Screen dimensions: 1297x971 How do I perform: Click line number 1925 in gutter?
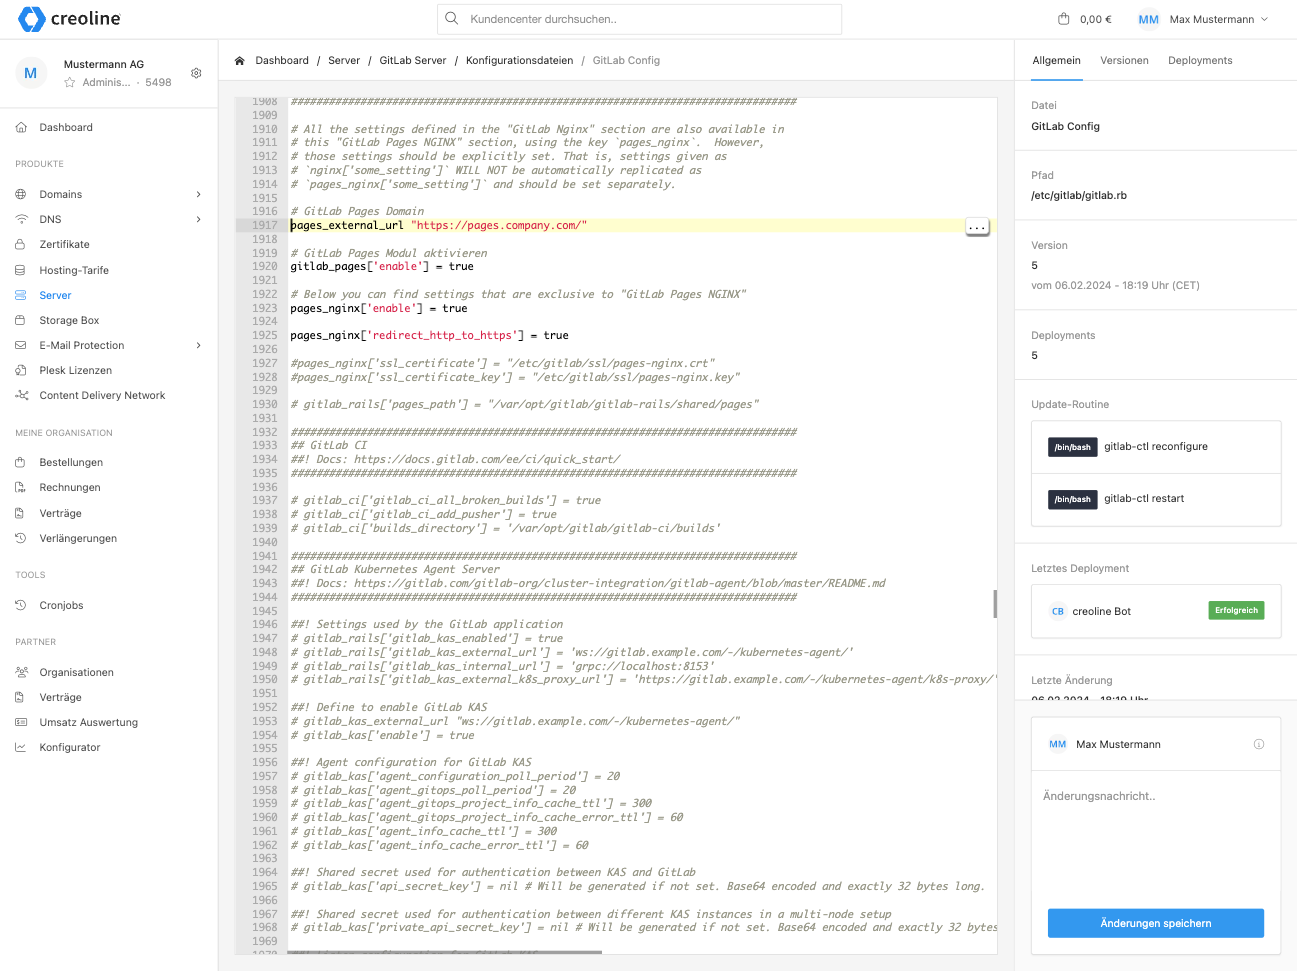coord(264,336)
